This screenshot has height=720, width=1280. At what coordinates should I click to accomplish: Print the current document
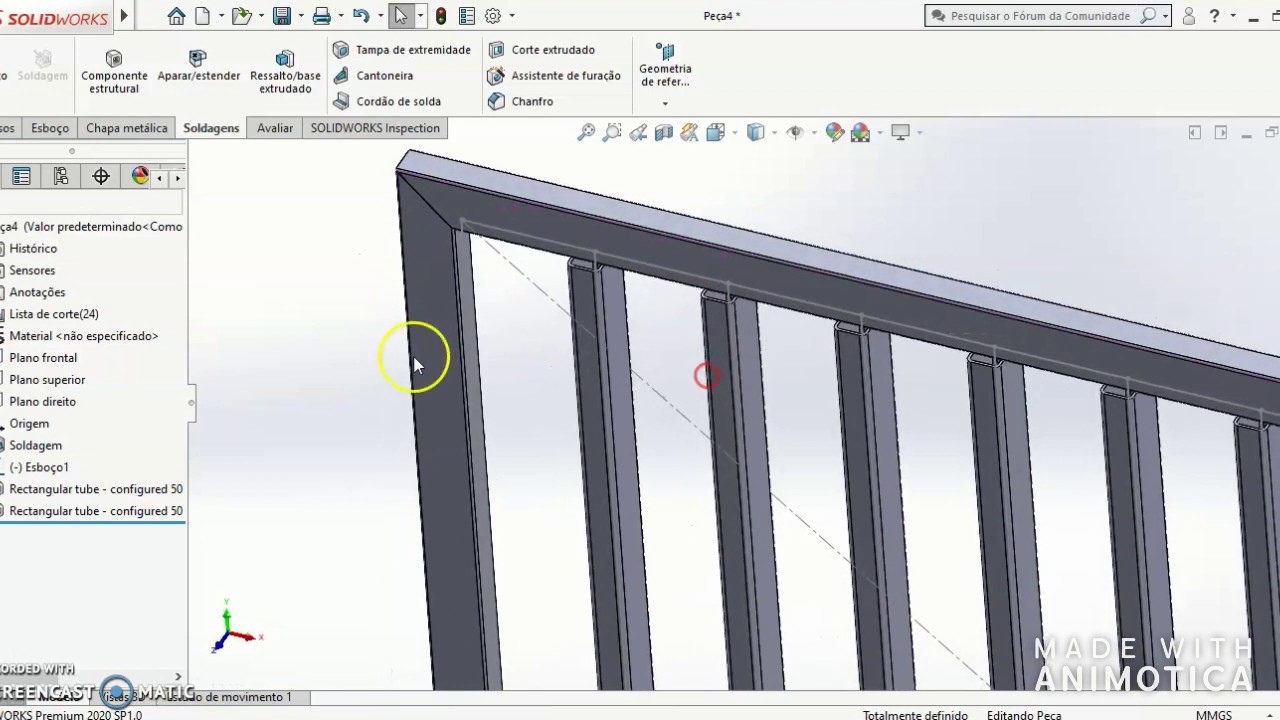(321, 16)
